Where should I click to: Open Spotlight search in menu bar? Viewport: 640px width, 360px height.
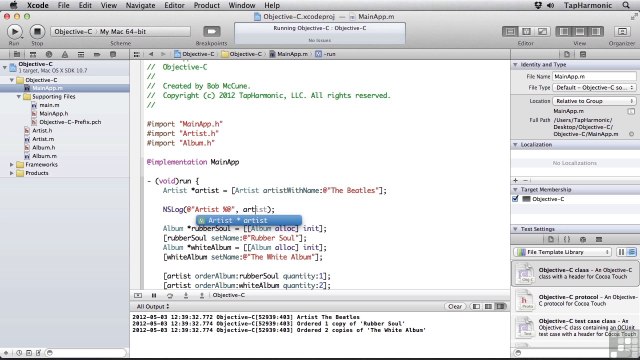click(626, 5)
